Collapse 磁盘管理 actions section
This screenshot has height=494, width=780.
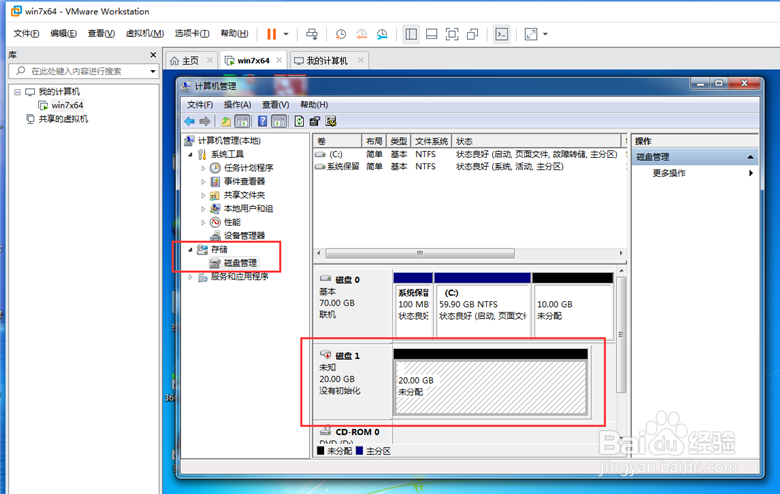[750, 157]
